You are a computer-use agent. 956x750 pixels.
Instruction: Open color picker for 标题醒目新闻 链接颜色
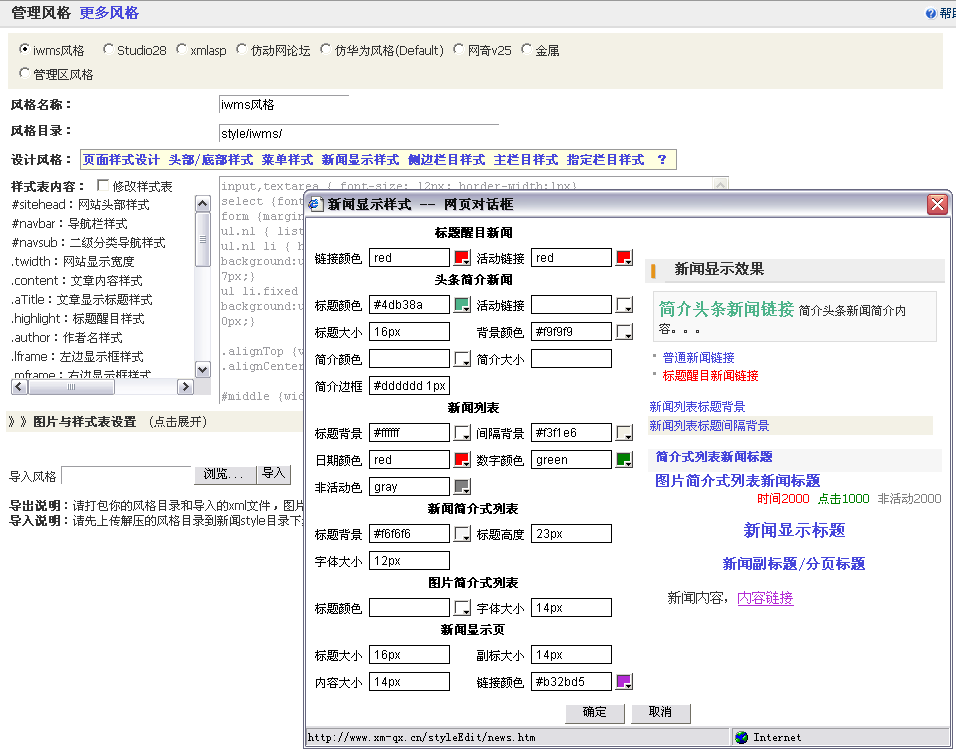pyautogui.click(x=462, y=258)
